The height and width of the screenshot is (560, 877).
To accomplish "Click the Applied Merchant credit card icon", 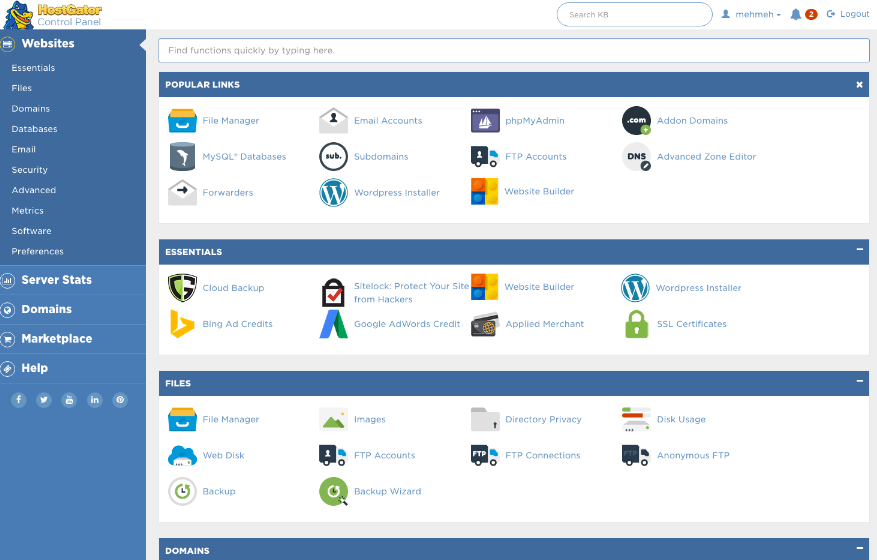I will [x=484, y=324].
